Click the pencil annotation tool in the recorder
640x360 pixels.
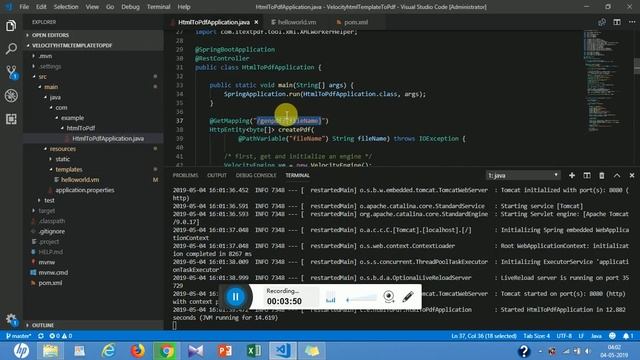click(408, 296)
